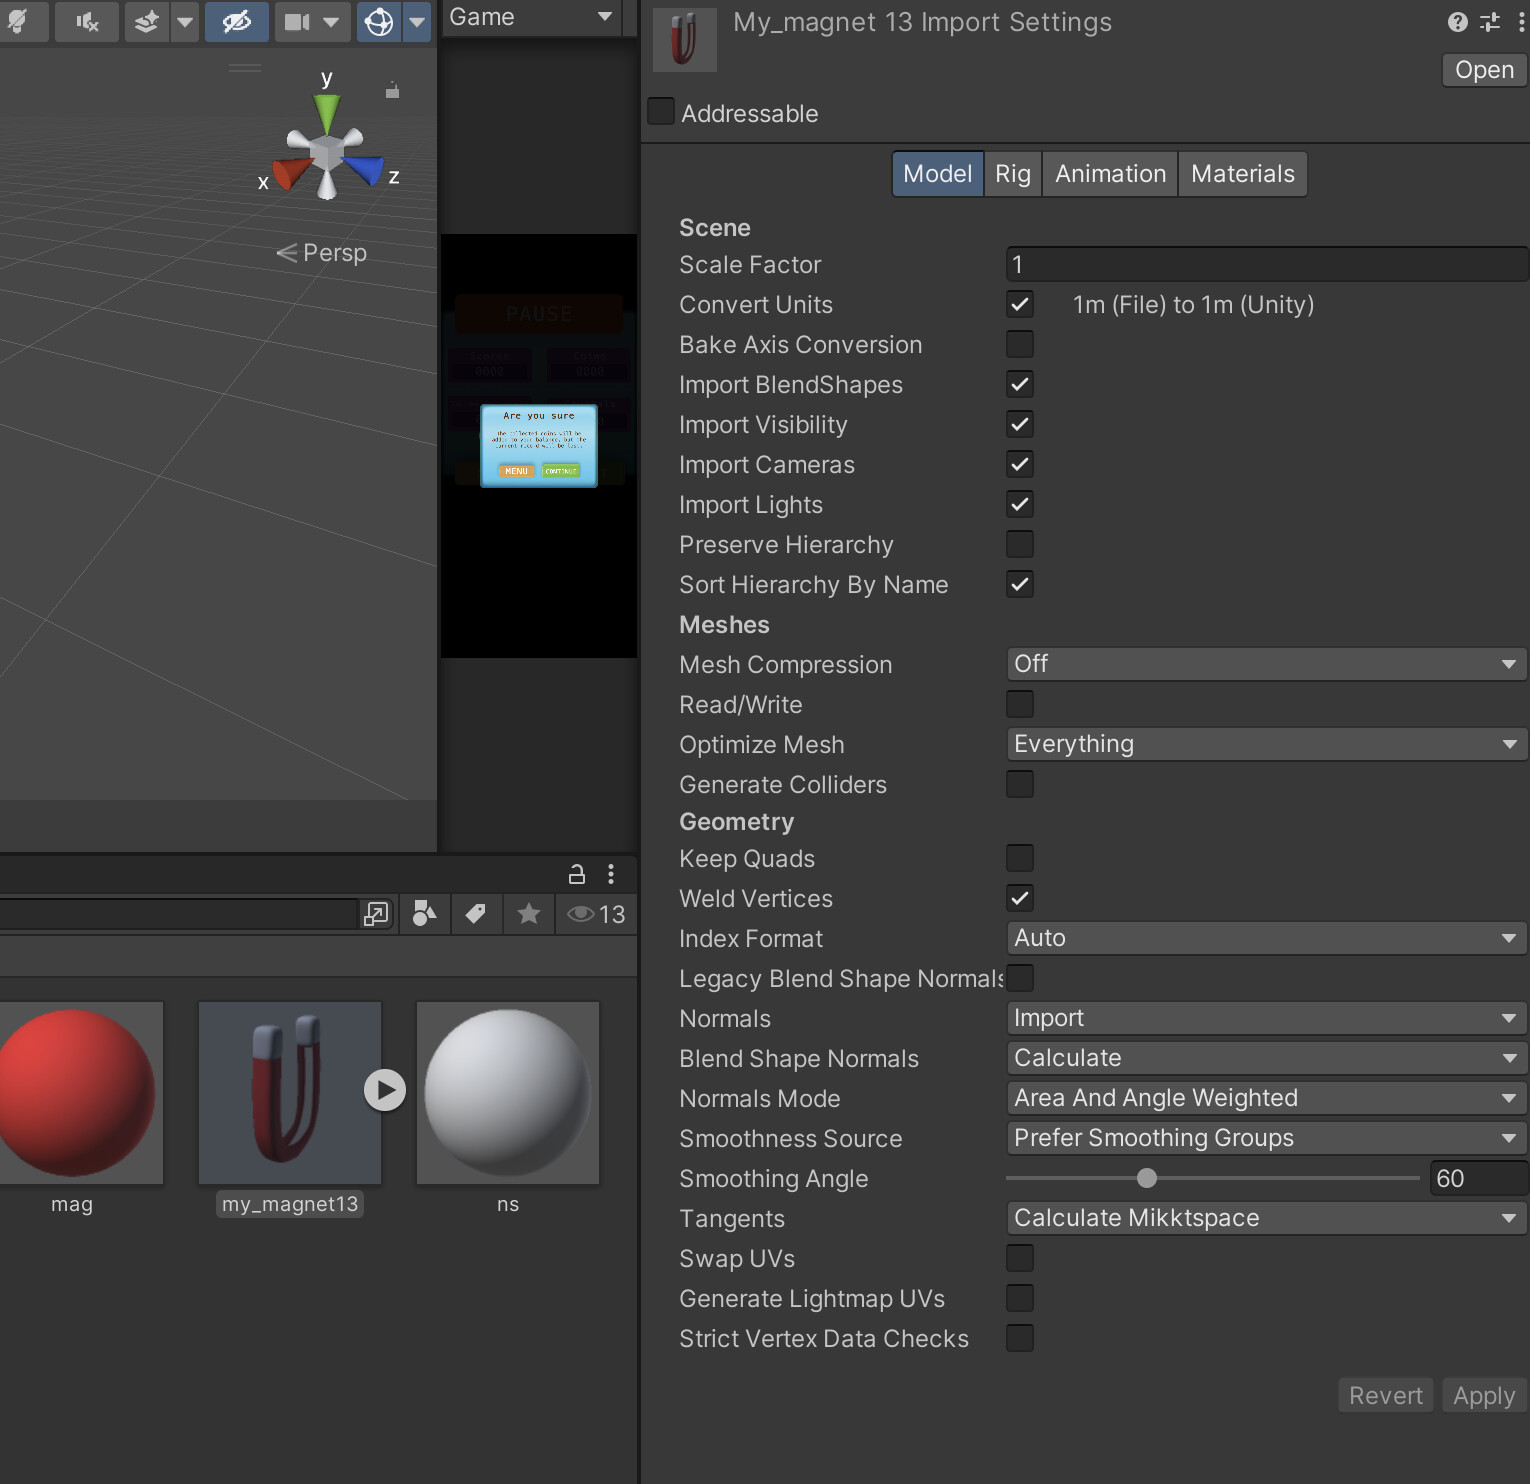Select the effects toggle icon in Scene toolbar
The image size is (1530, 1484).
point(146,22)
